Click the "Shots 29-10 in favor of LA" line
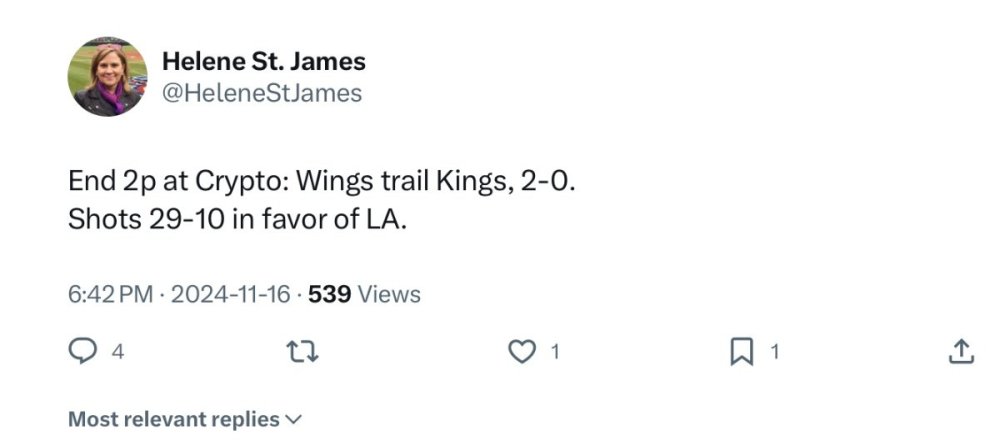Image resolution: width=1000 pixels, height=446 pixels. coord(237,220)
